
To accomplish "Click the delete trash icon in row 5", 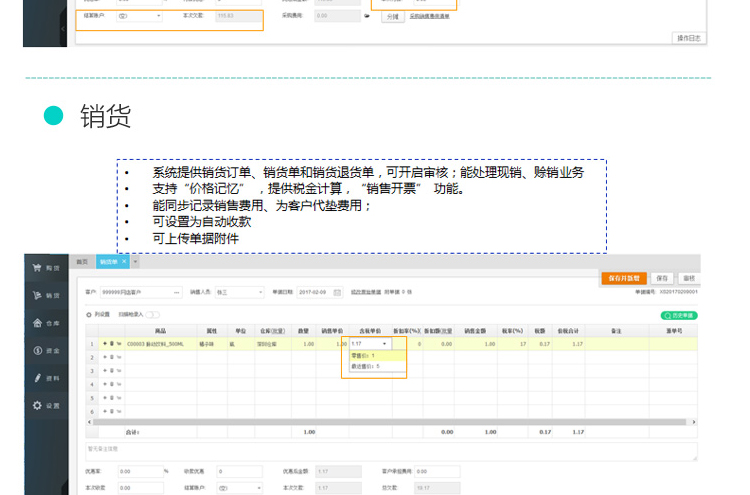I will point(111,398).
